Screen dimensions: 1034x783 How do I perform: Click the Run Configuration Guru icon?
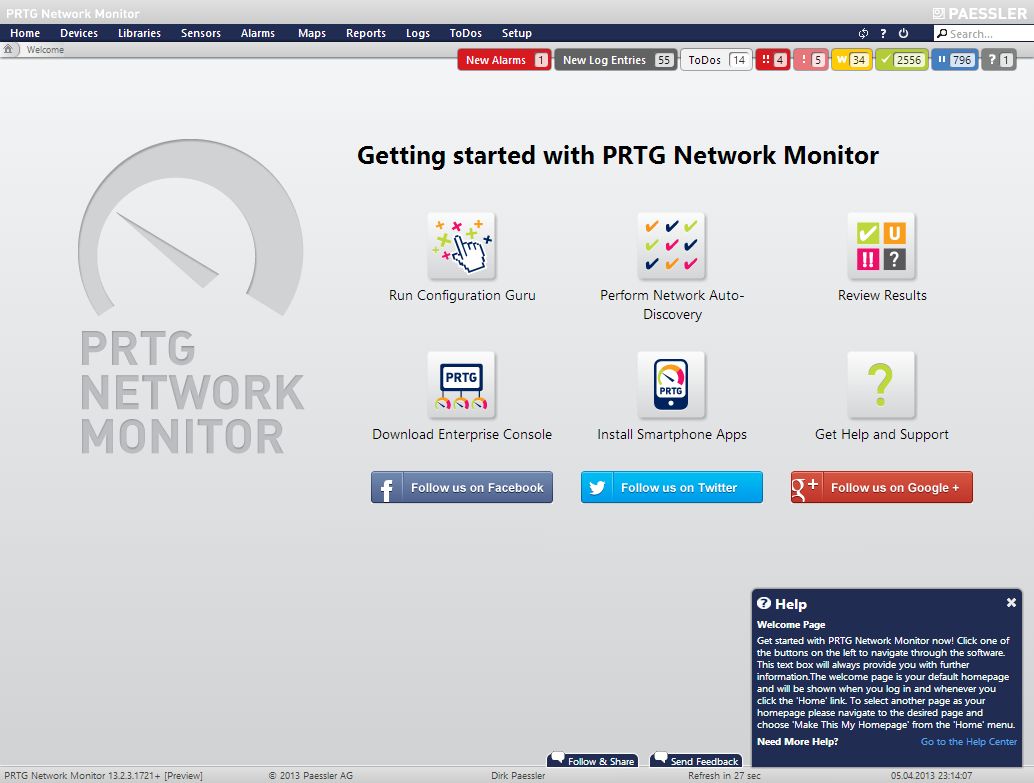pyautogui.click(x=461, y=246)
